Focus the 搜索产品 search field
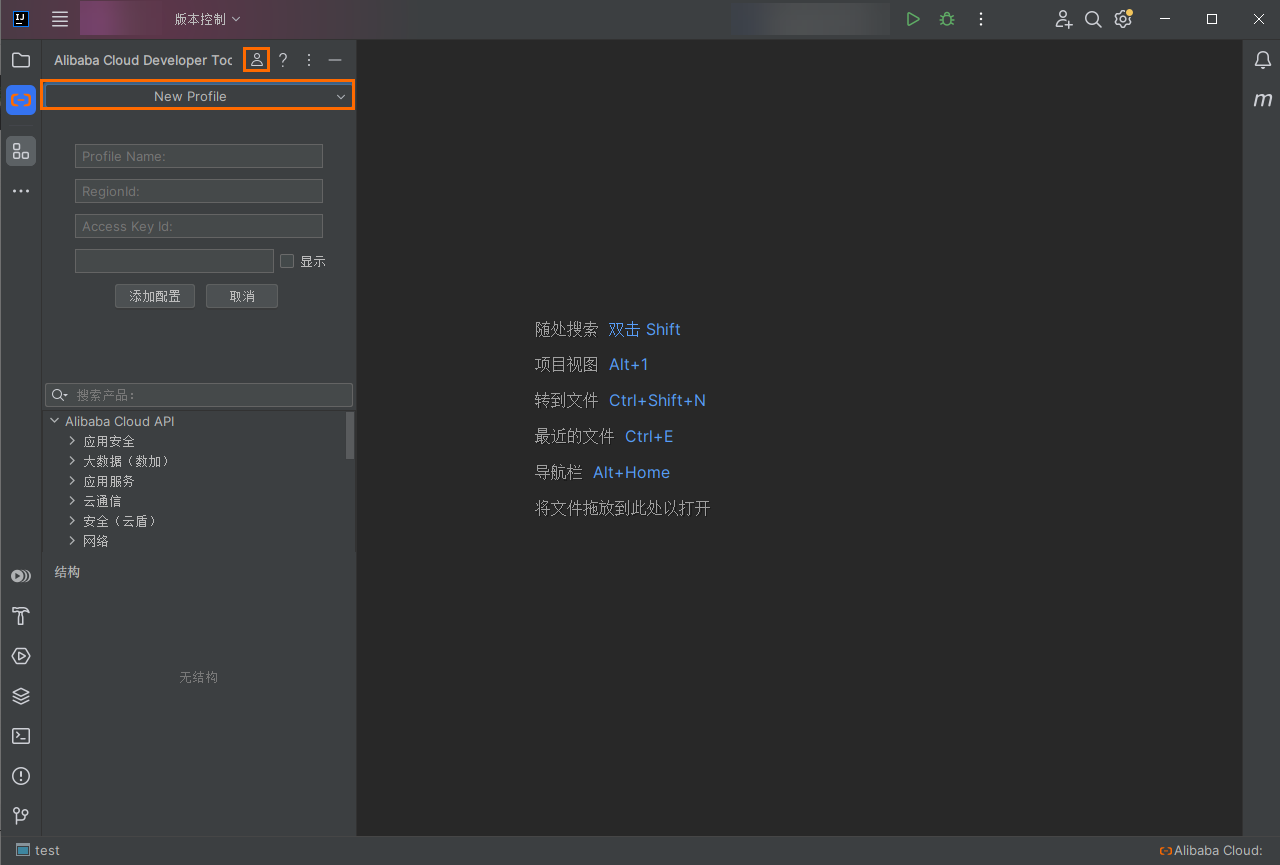The width and height of the screenshot is (1280, 865). (x=199, y=395)
